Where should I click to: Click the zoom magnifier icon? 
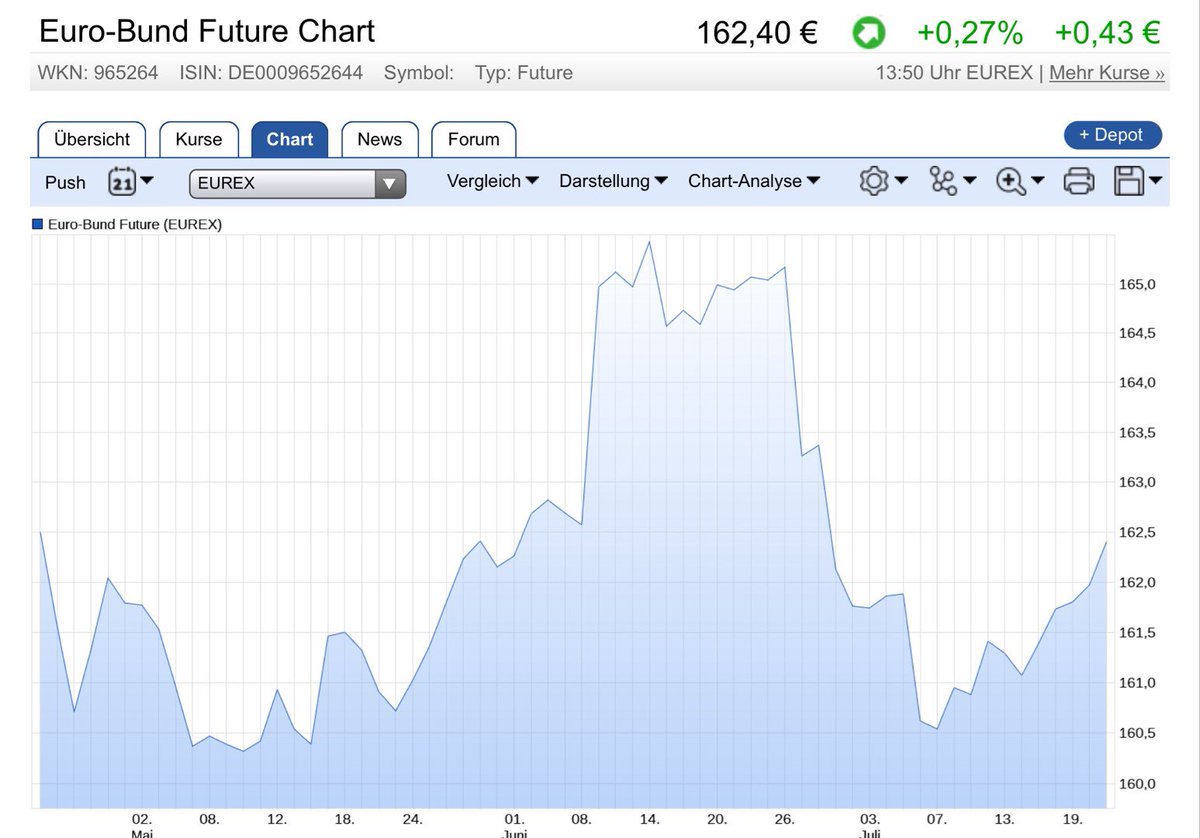coord(1011,181)
